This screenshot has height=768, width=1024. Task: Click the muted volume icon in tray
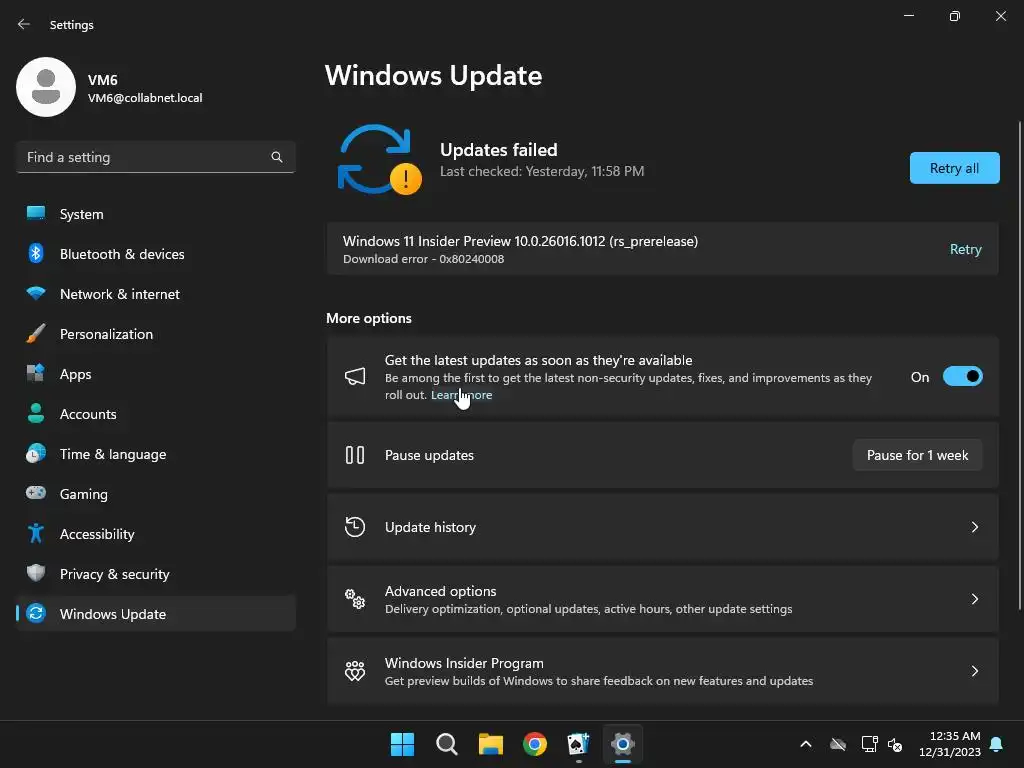click(x=895, y=744)
